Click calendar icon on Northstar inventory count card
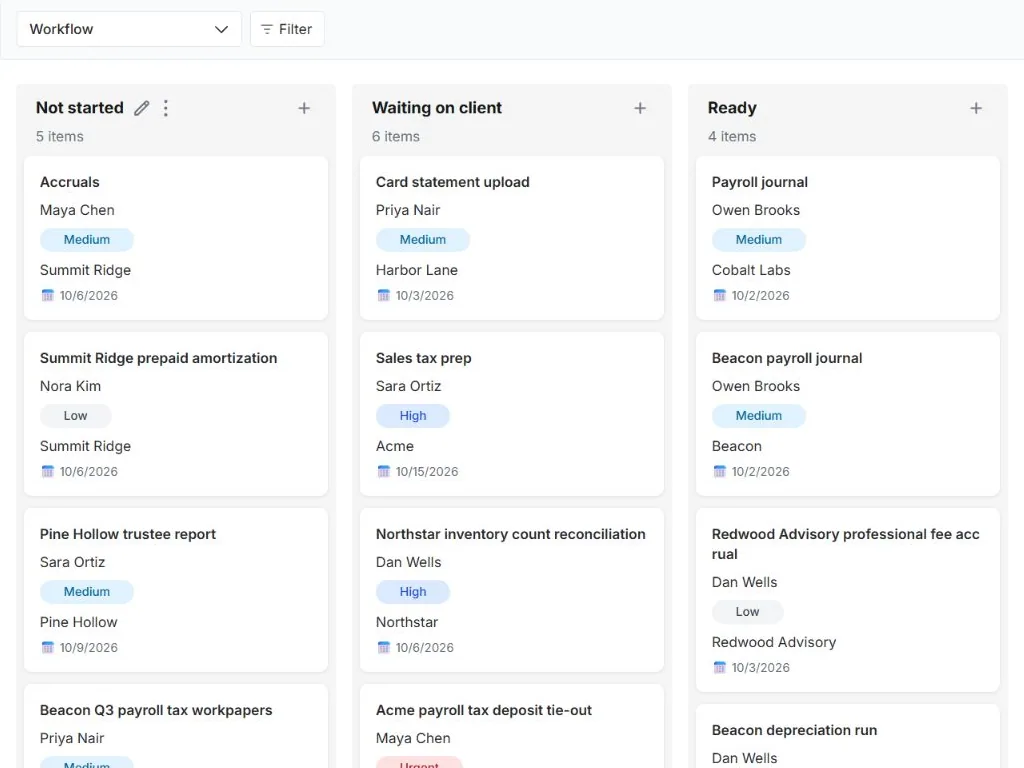The width and height of the screenshot is (1024, 768). point(383,647)
